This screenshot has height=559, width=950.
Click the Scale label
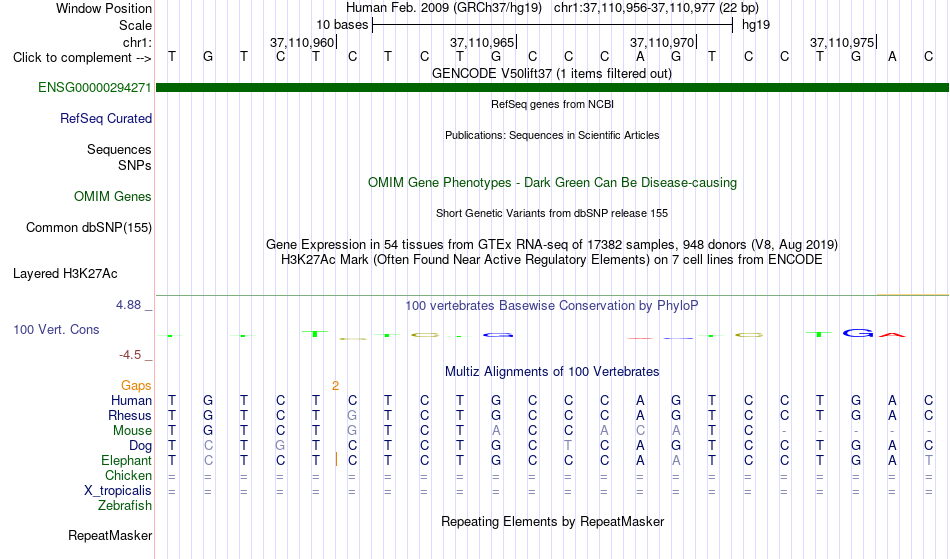coord(135,25)
